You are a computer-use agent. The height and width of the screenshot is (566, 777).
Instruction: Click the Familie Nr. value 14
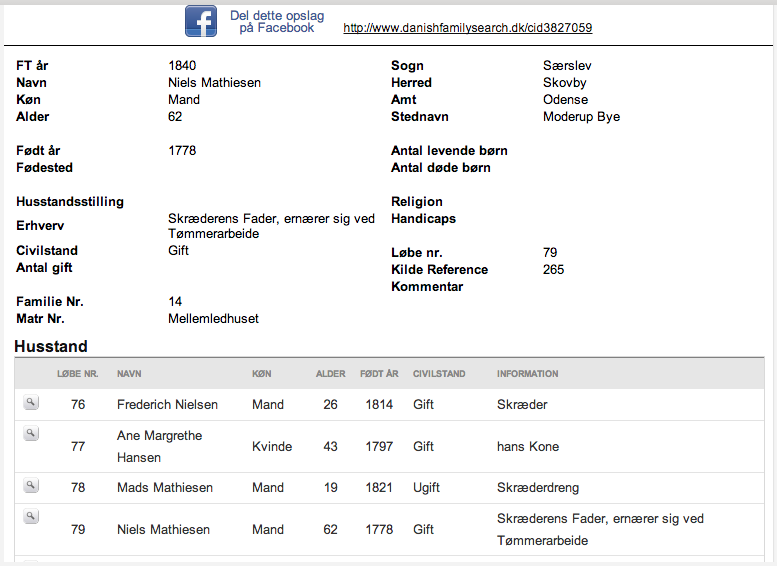(175, 301)
